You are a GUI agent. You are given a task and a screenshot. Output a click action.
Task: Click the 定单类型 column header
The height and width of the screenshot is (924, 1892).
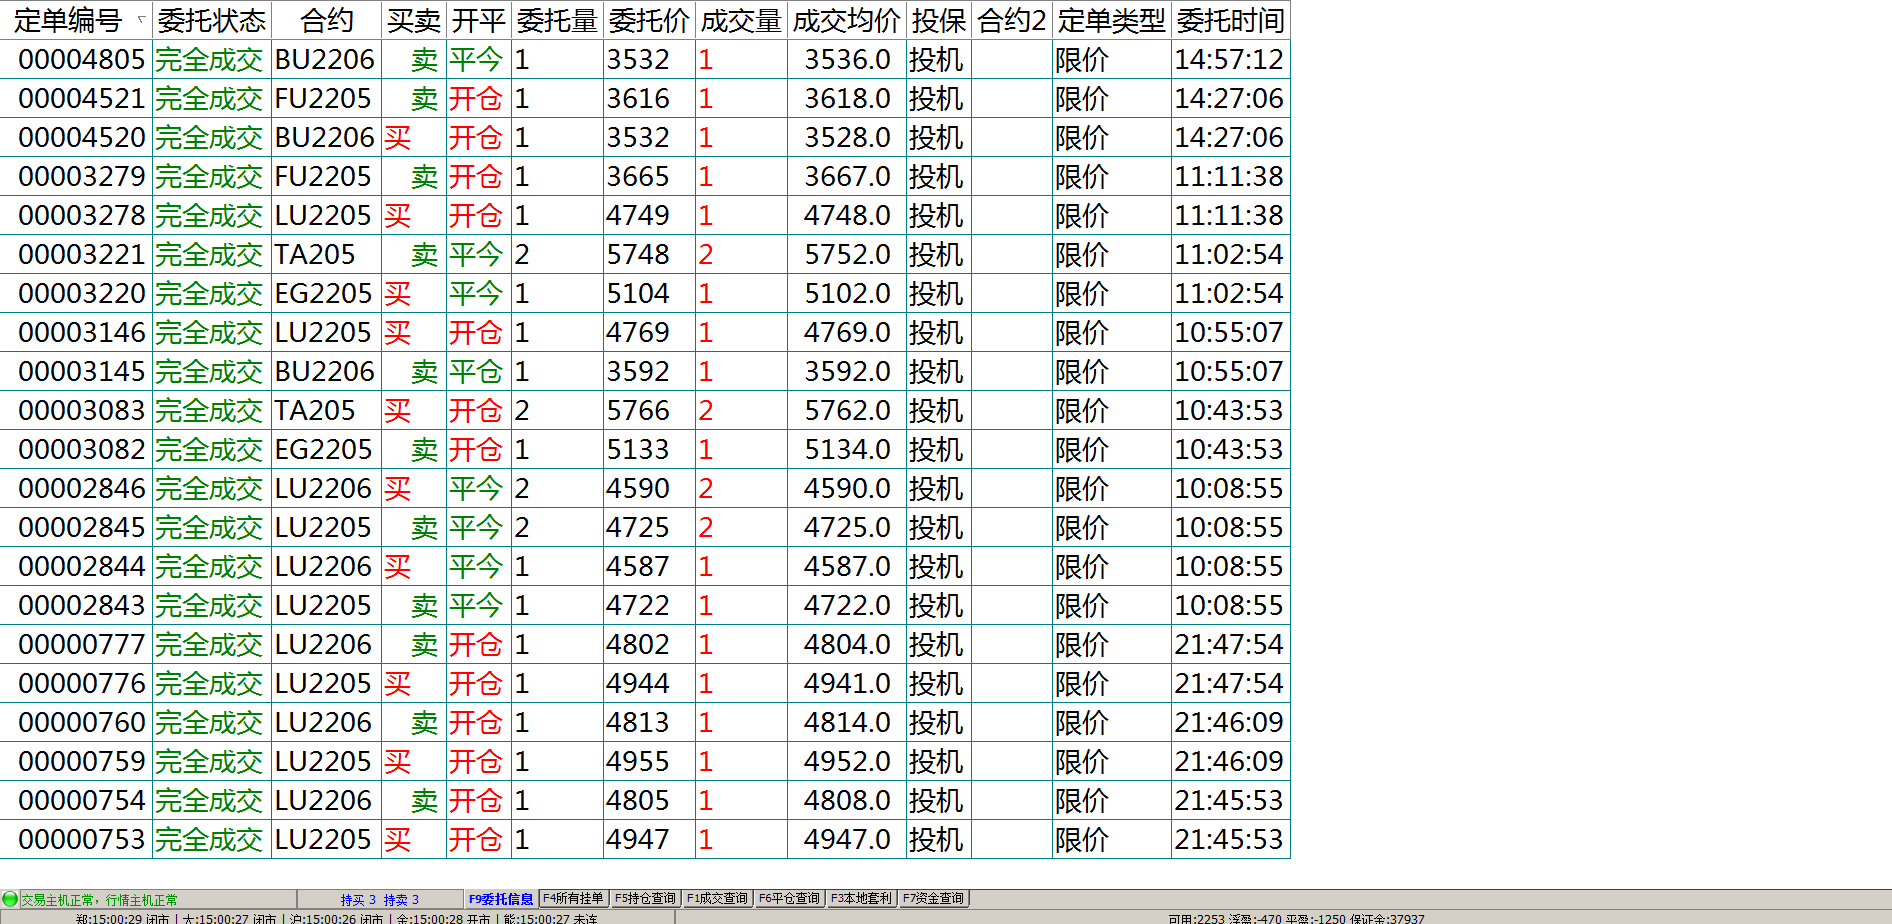[x=1111, y=20]
